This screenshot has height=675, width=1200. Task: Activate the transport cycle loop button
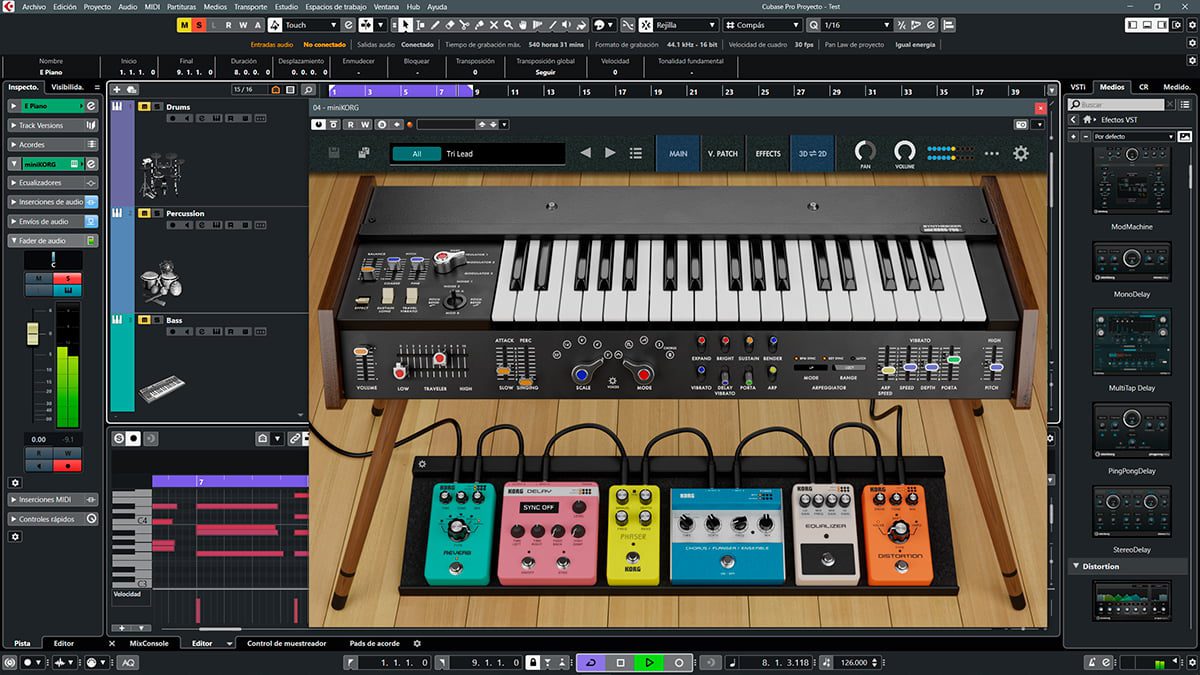(x=591, y=662)
